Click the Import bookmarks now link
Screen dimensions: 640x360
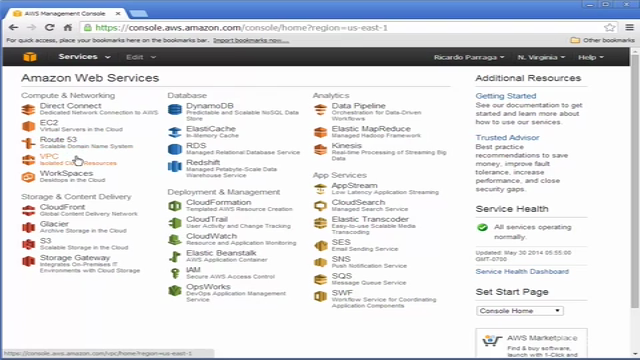tap(251, 40)
